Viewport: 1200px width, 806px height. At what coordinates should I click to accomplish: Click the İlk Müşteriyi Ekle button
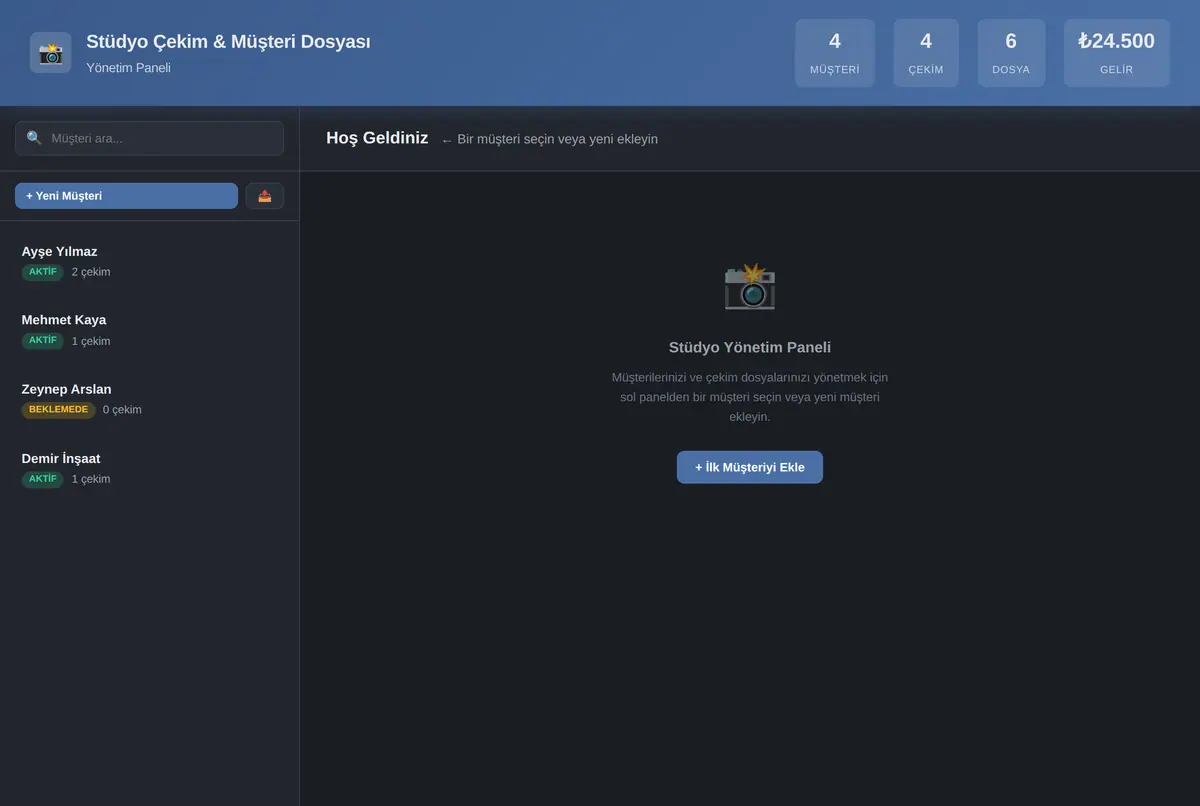coord(750,467)
